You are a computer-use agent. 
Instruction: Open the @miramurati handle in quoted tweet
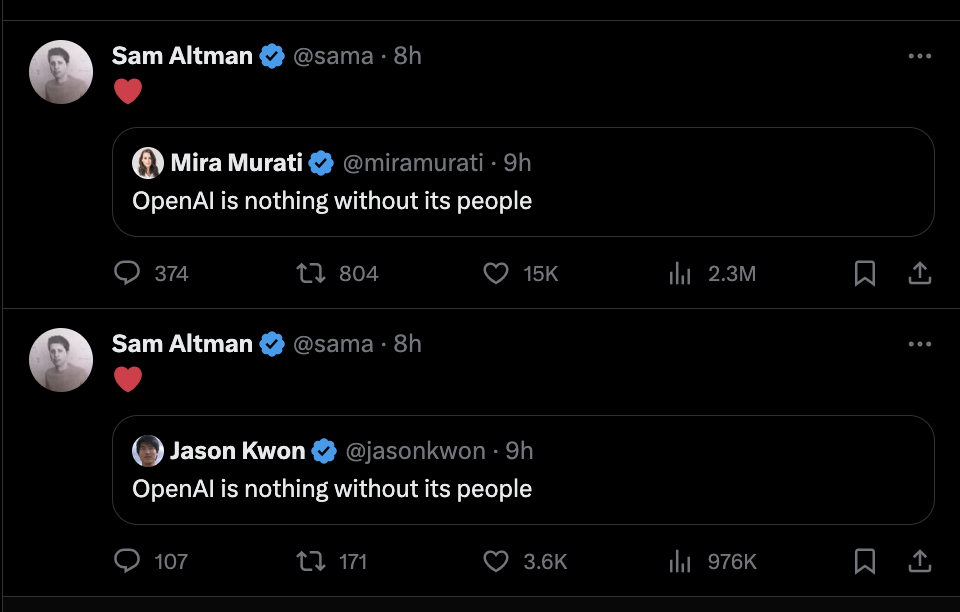pos(414,162)
